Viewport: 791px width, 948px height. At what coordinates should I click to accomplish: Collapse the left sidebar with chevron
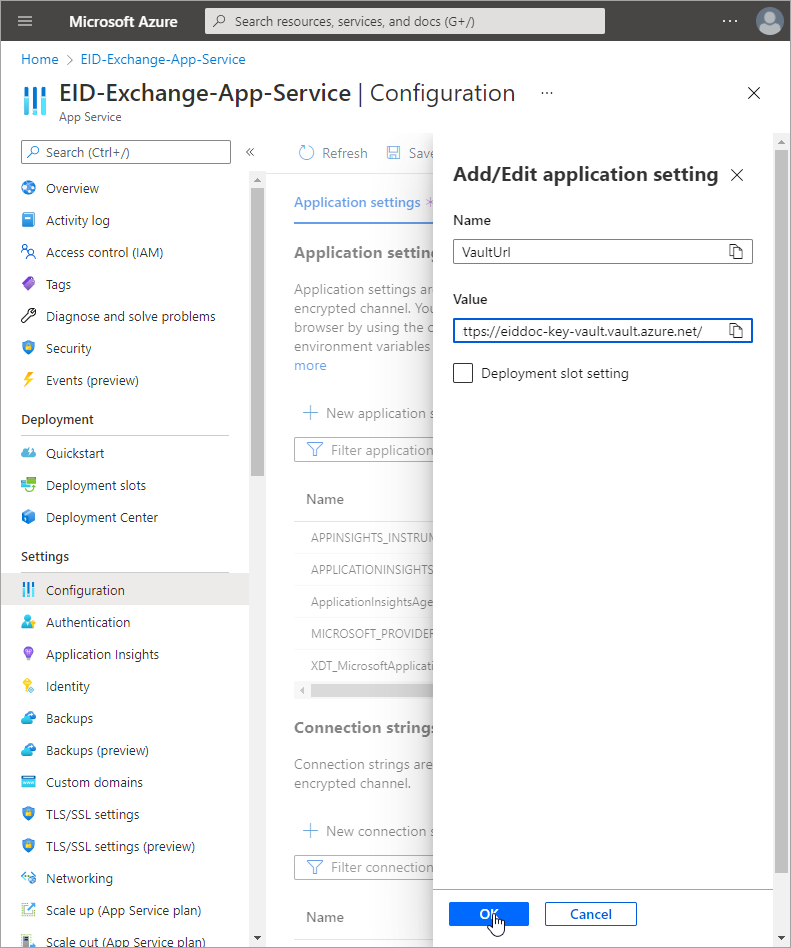(250, 152)
